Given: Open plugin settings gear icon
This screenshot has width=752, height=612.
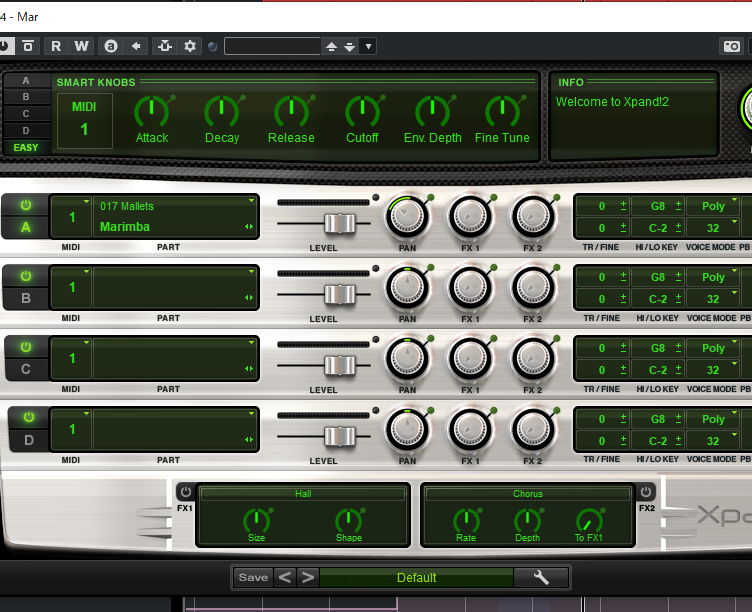Looking at the screenshot, I should click(190, 46).
